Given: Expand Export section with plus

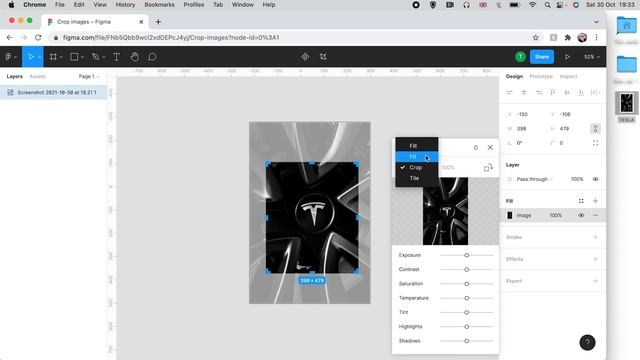Looking at the screenshot, I should 596,281.
